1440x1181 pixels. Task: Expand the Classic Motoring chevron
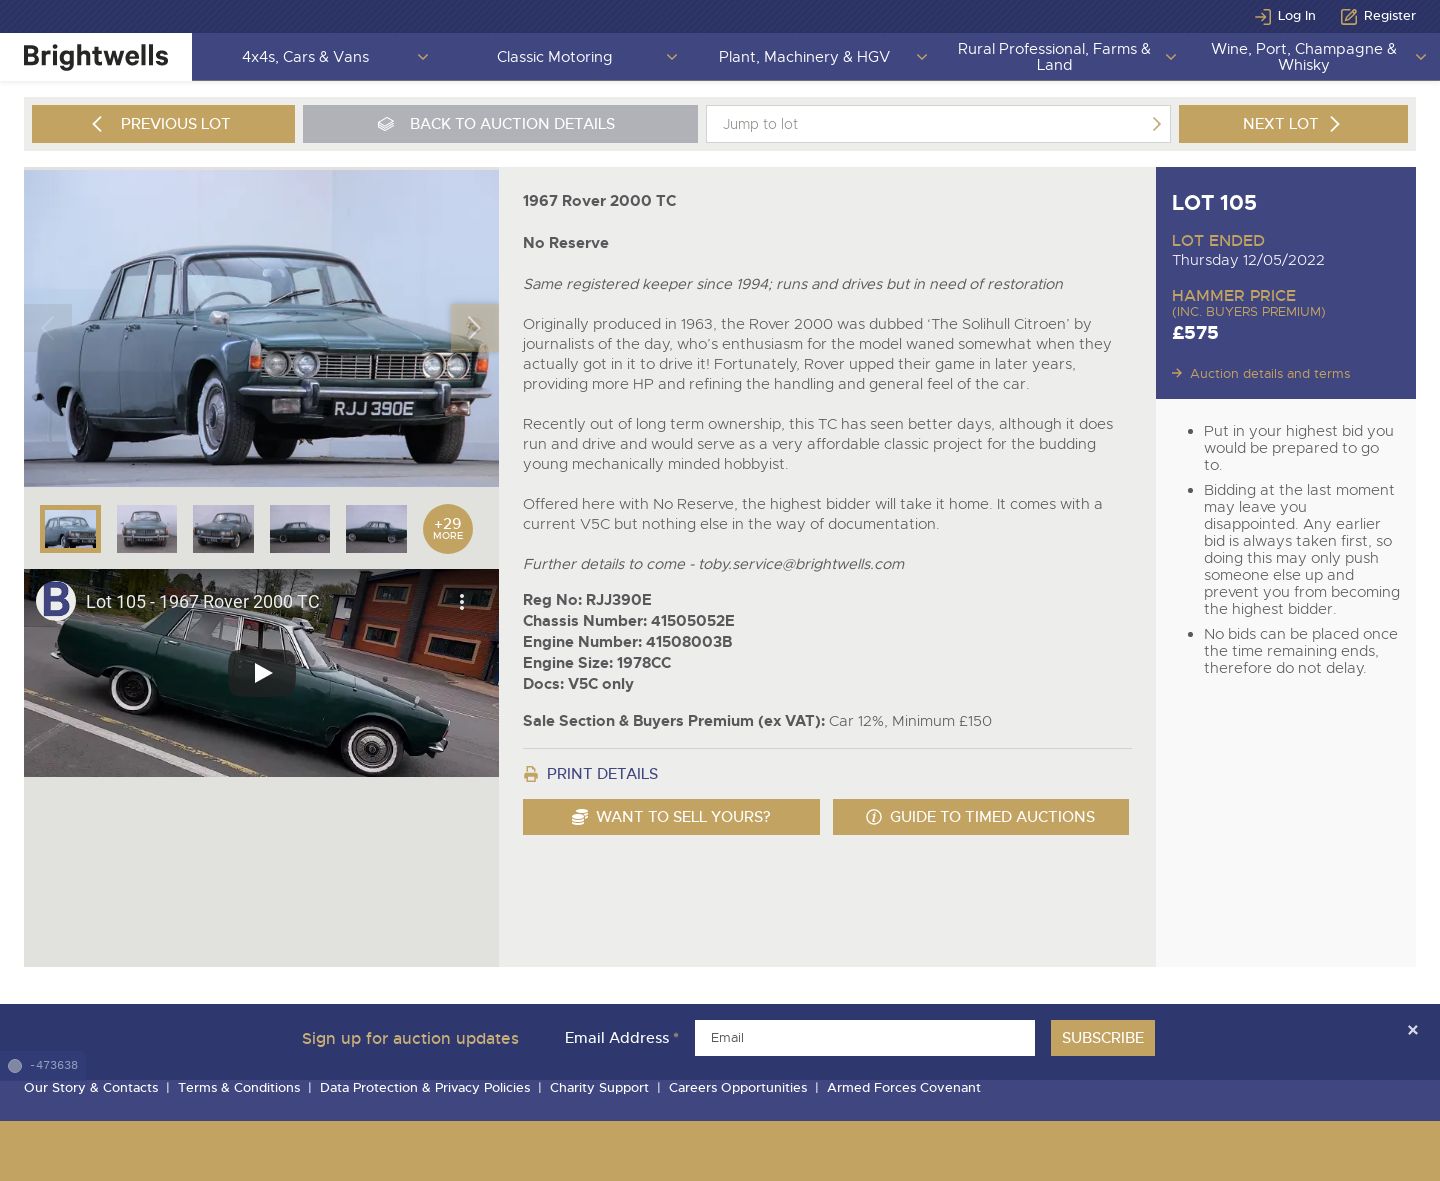click(x=672, y=57)
